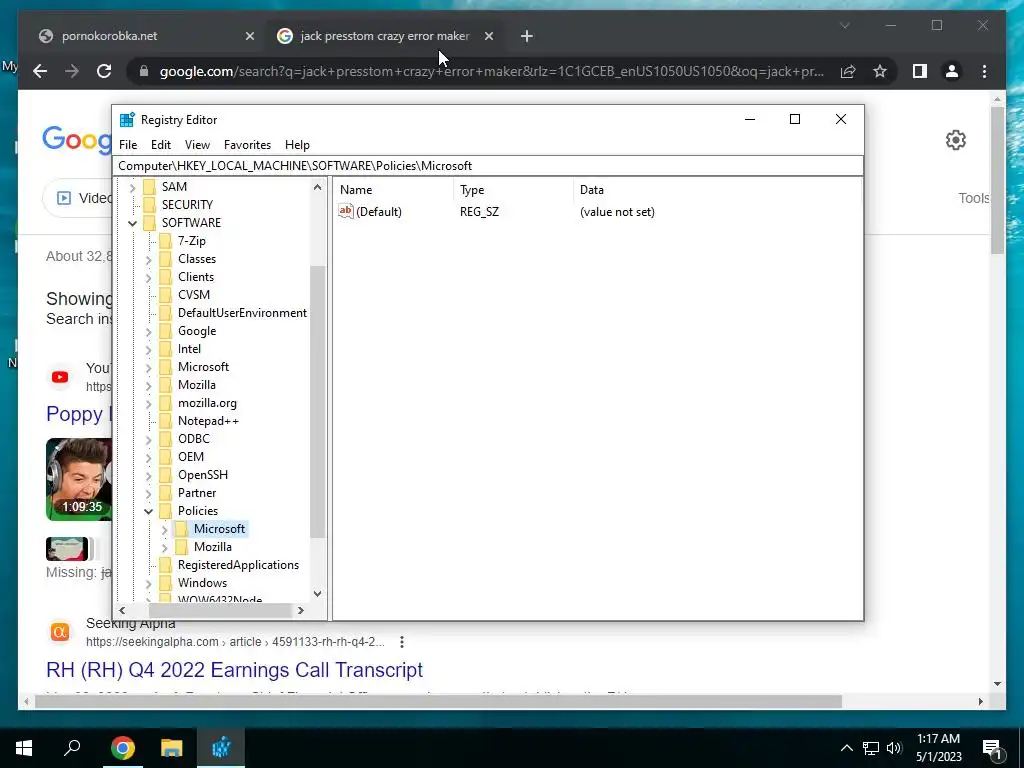The width and height of the screenshot is (1024, 768).
Task: Select the Partner key folder icon
Action: [166, 493]
